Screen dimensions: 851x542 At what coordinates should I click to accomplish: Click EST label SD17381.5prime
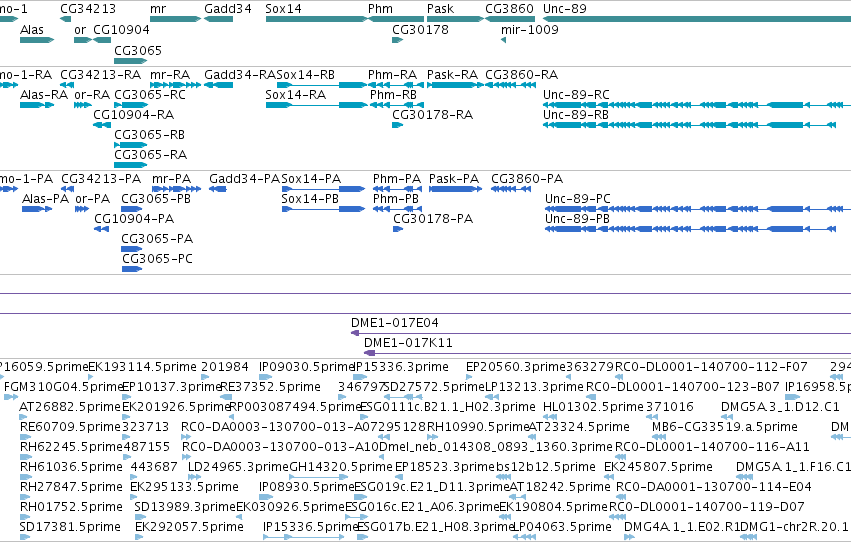tap(70, 527)
